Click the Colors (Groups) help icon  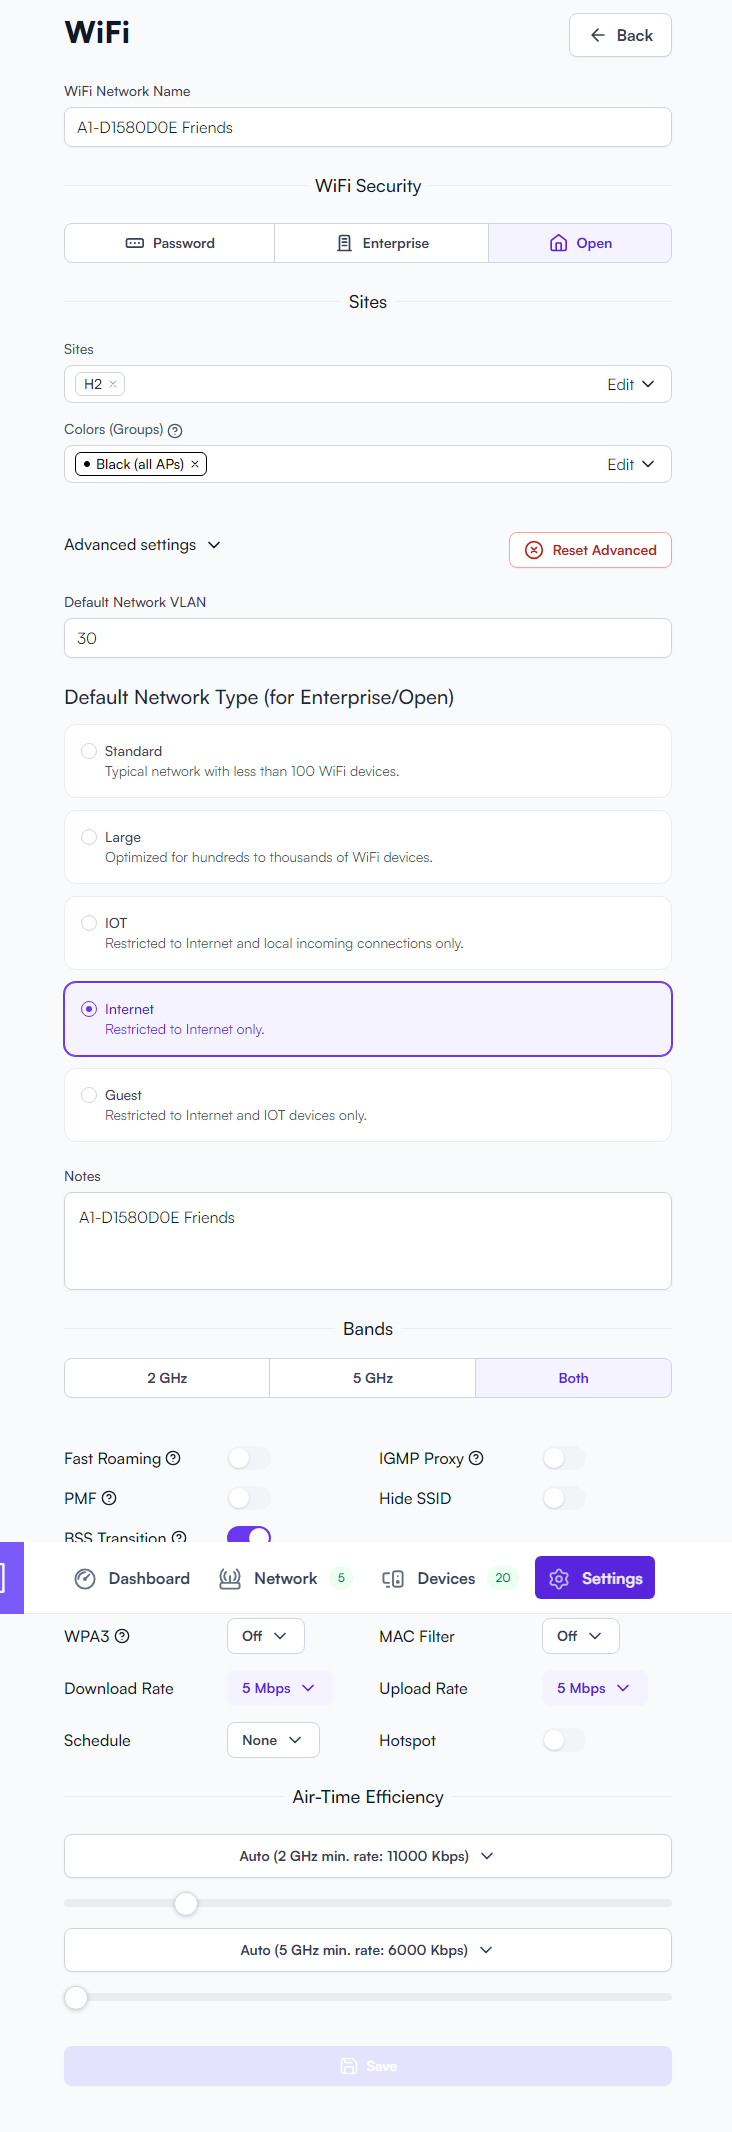[x=175, y=431]
